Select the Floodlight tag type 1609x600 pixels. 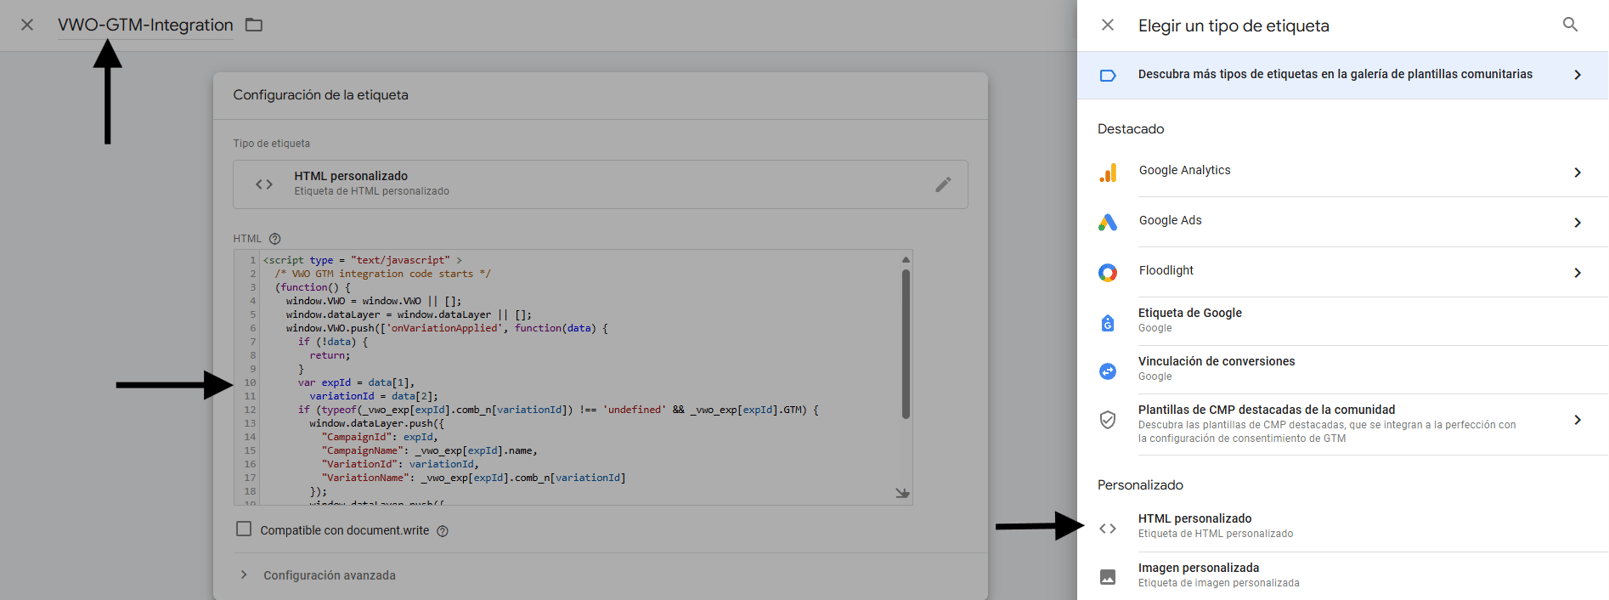click(1343, 272)
